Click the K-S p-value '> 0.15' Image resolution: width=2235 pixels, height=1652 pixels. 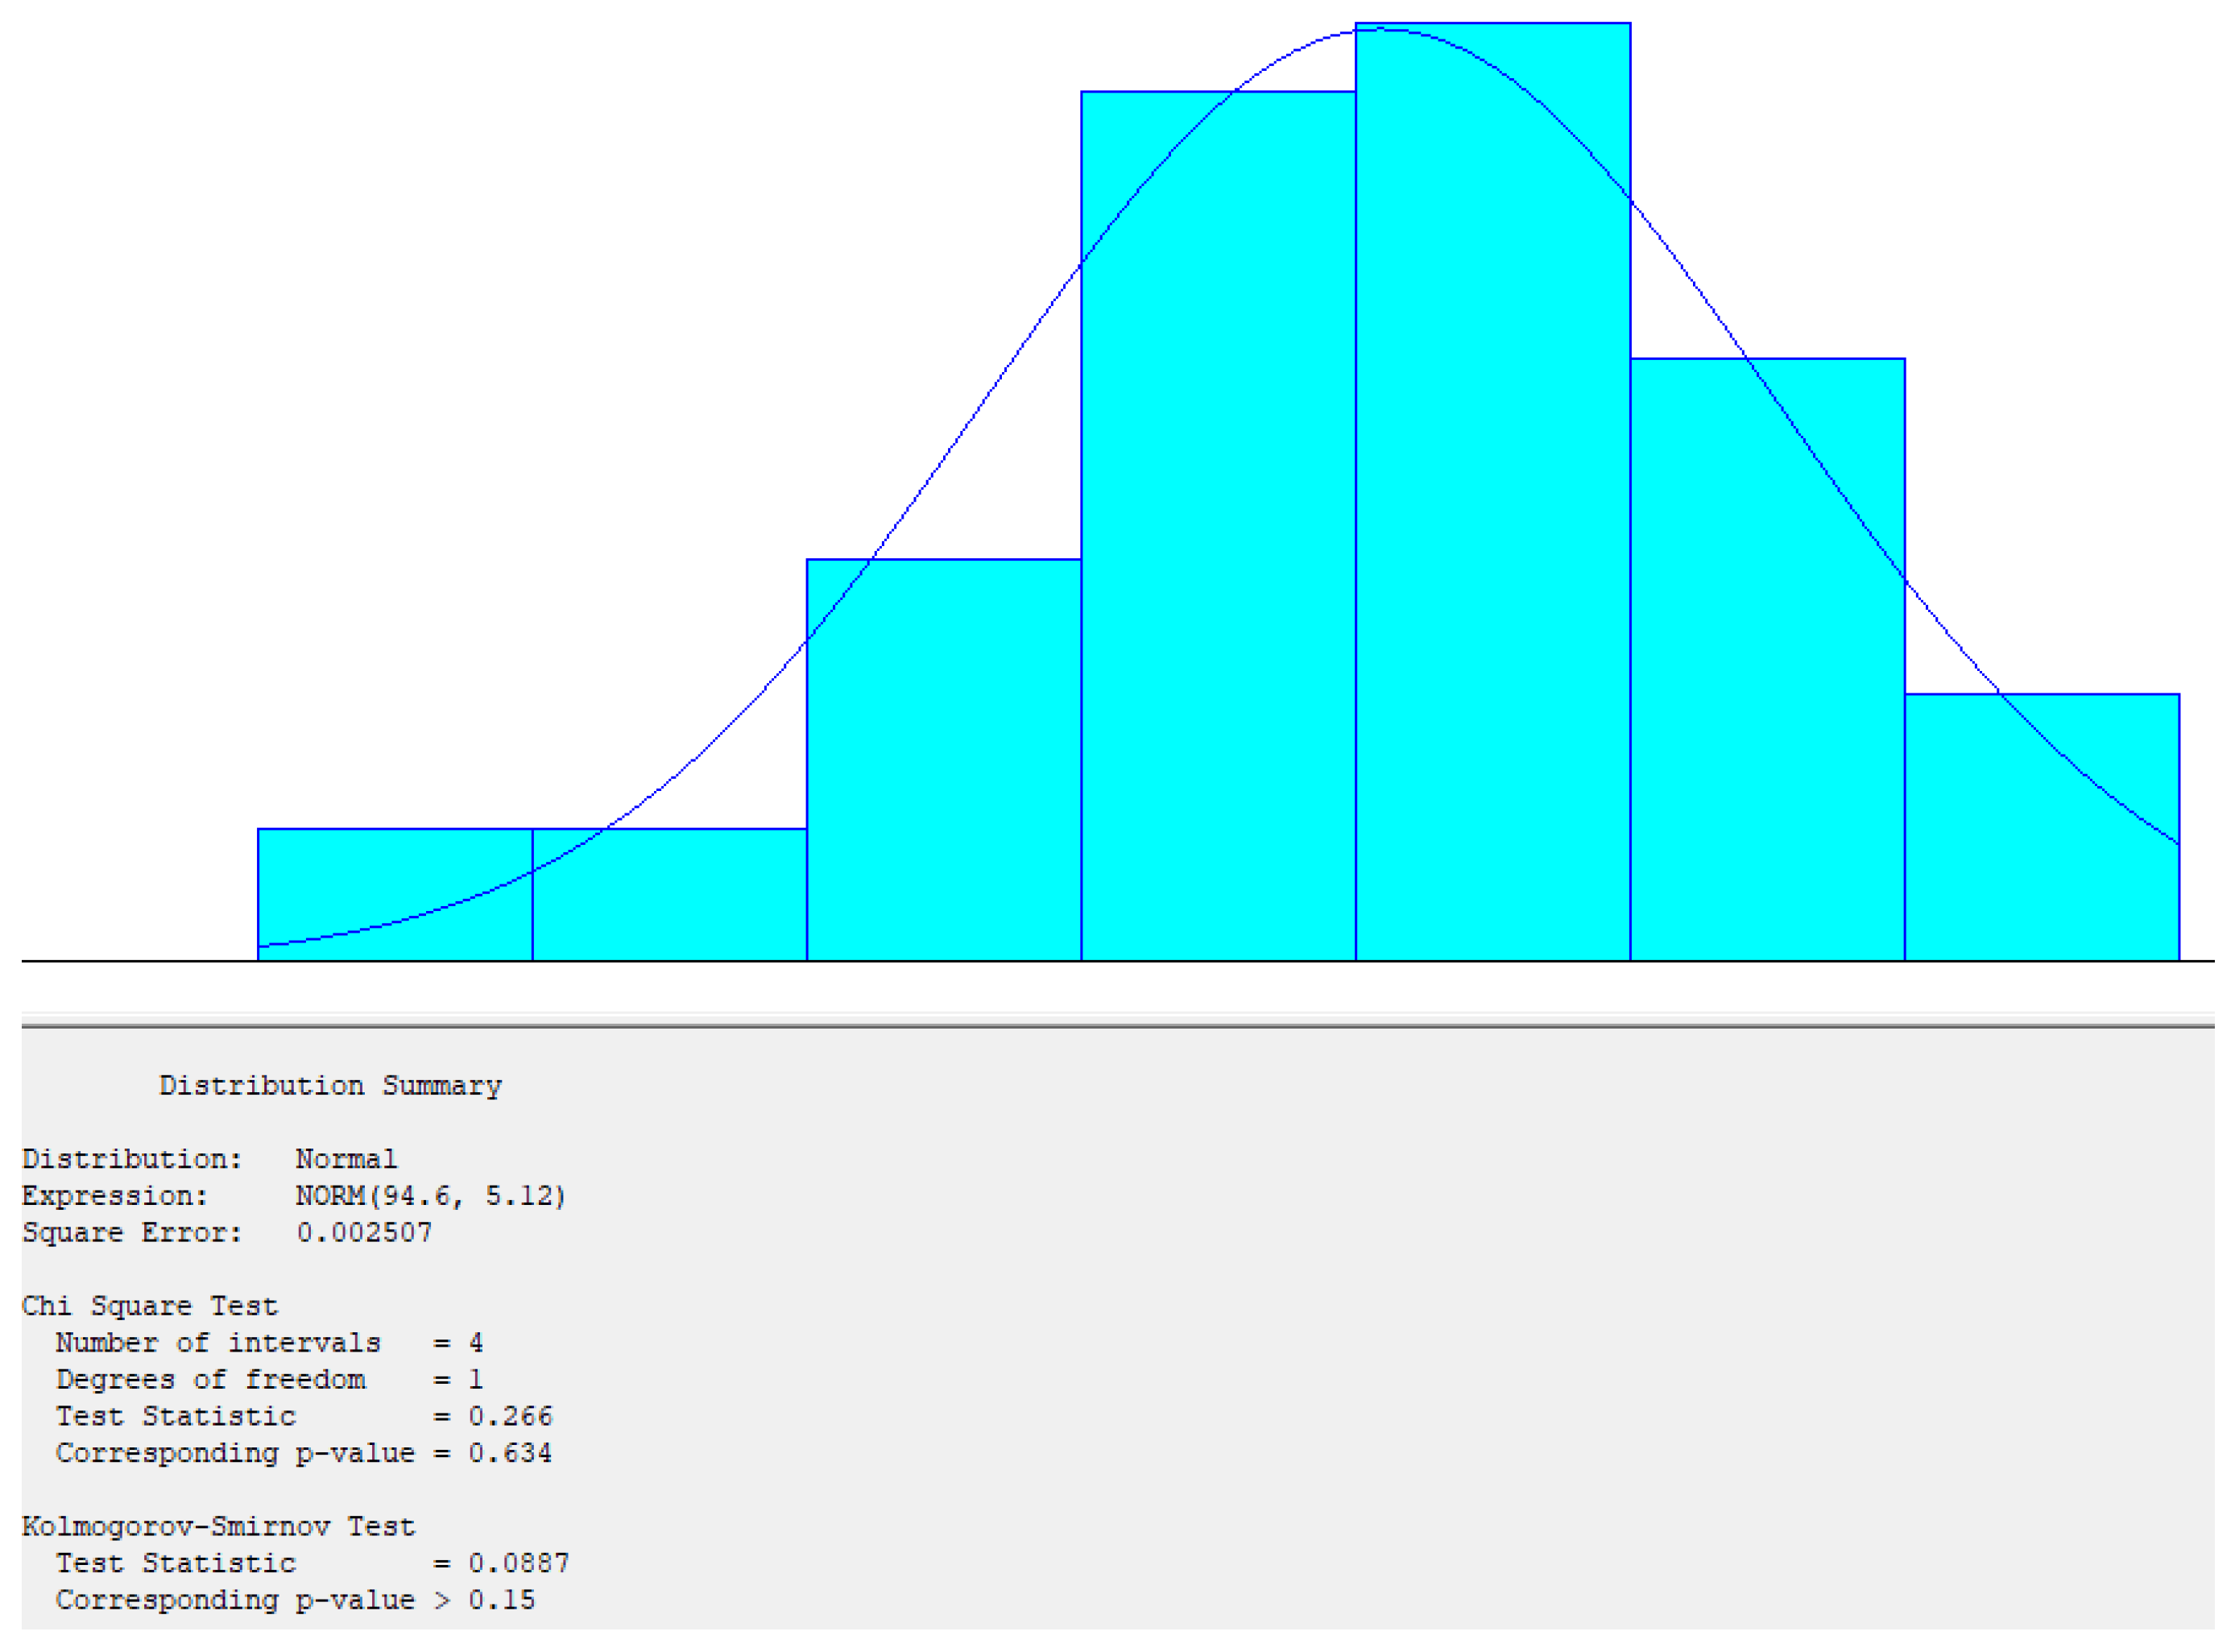coord(486,1603)
